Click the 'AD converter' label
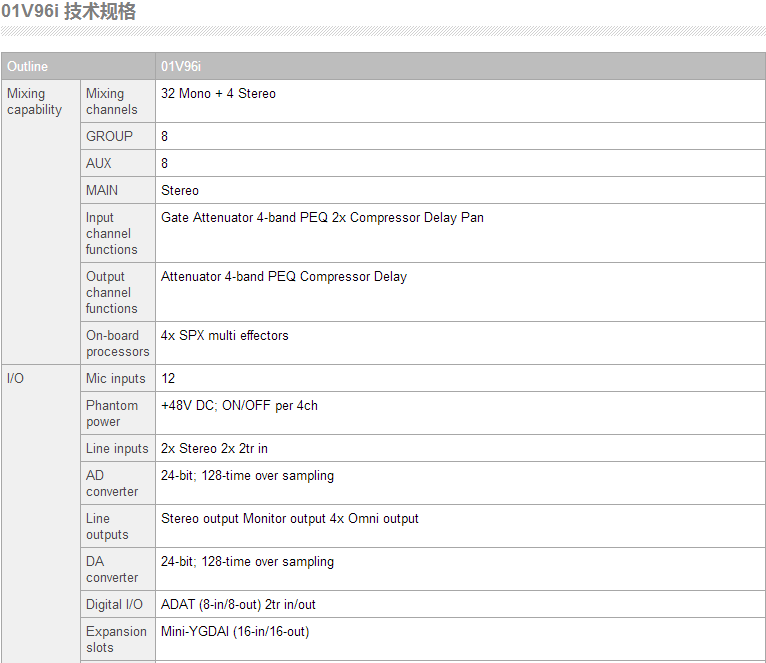The height and width of the screenshot is (663, 766). pyautogui.click(x=112, y=483)
